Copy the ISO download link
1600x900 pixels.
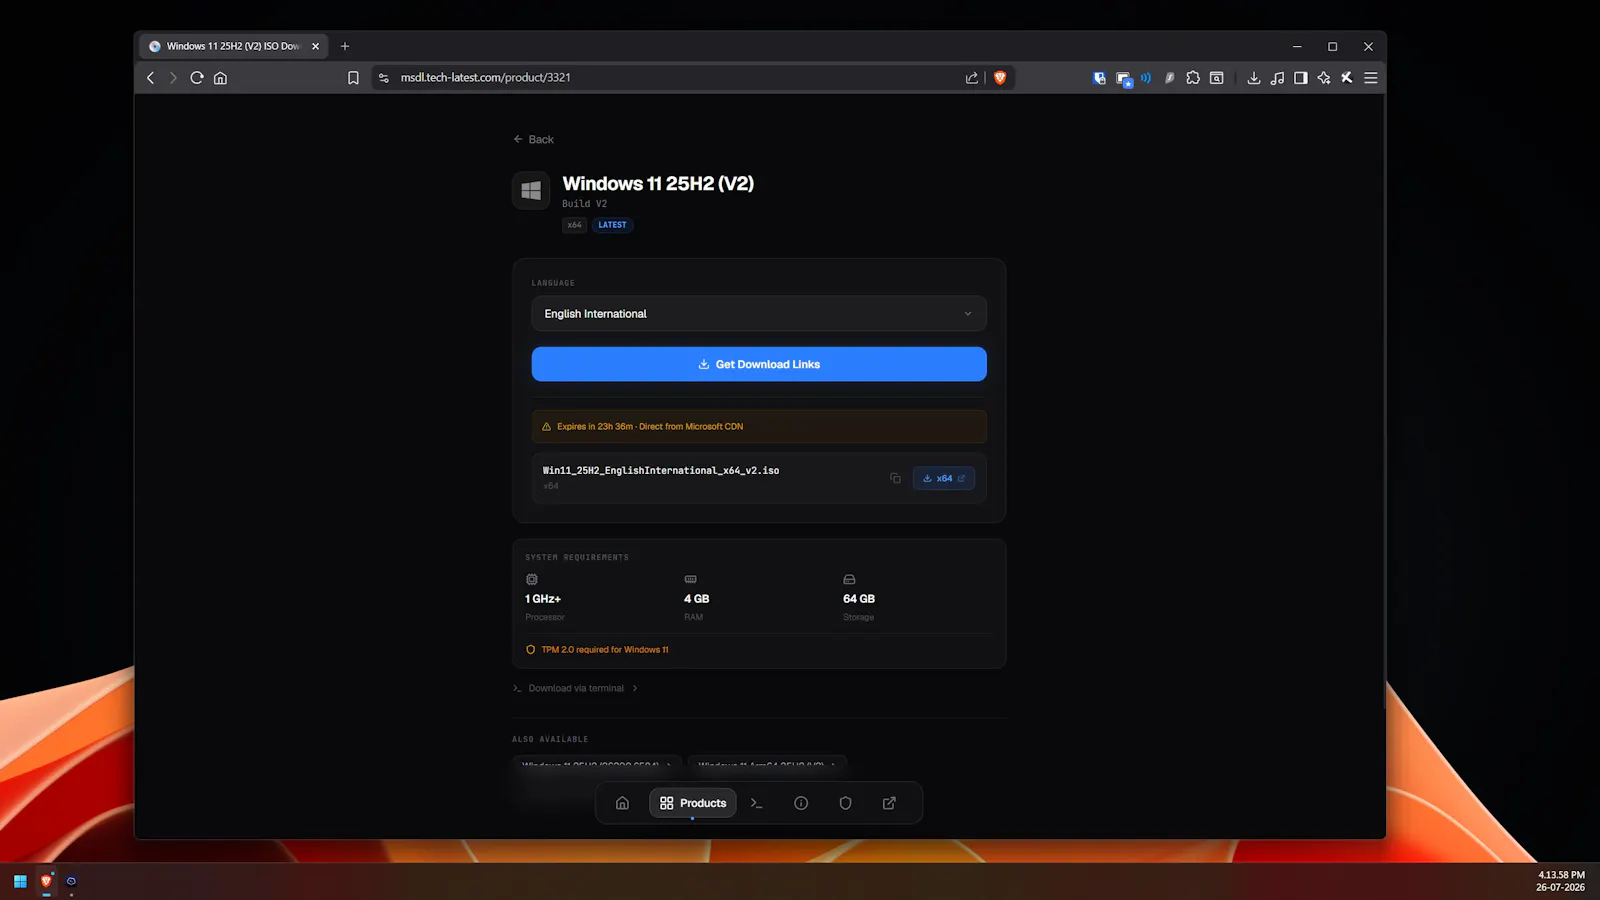[x=895, y=478]
